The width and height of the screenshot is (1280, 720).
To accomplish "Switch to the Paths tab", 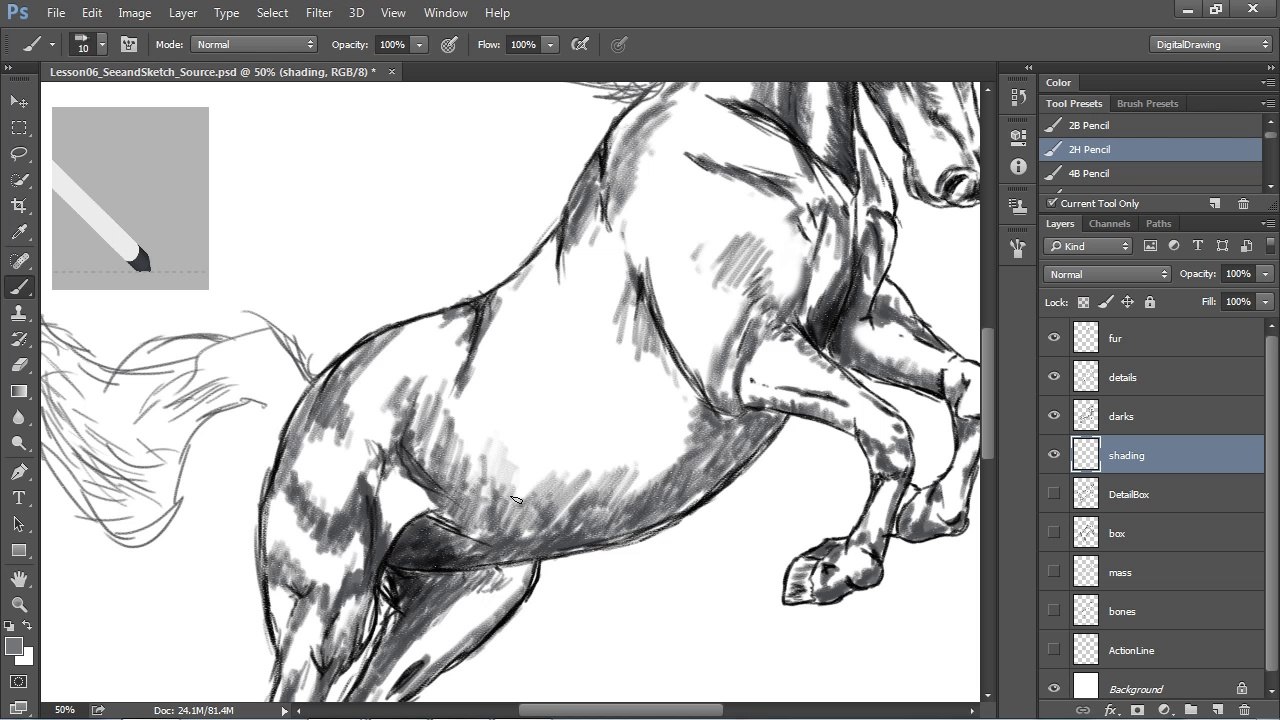I will click(1158, 224).
